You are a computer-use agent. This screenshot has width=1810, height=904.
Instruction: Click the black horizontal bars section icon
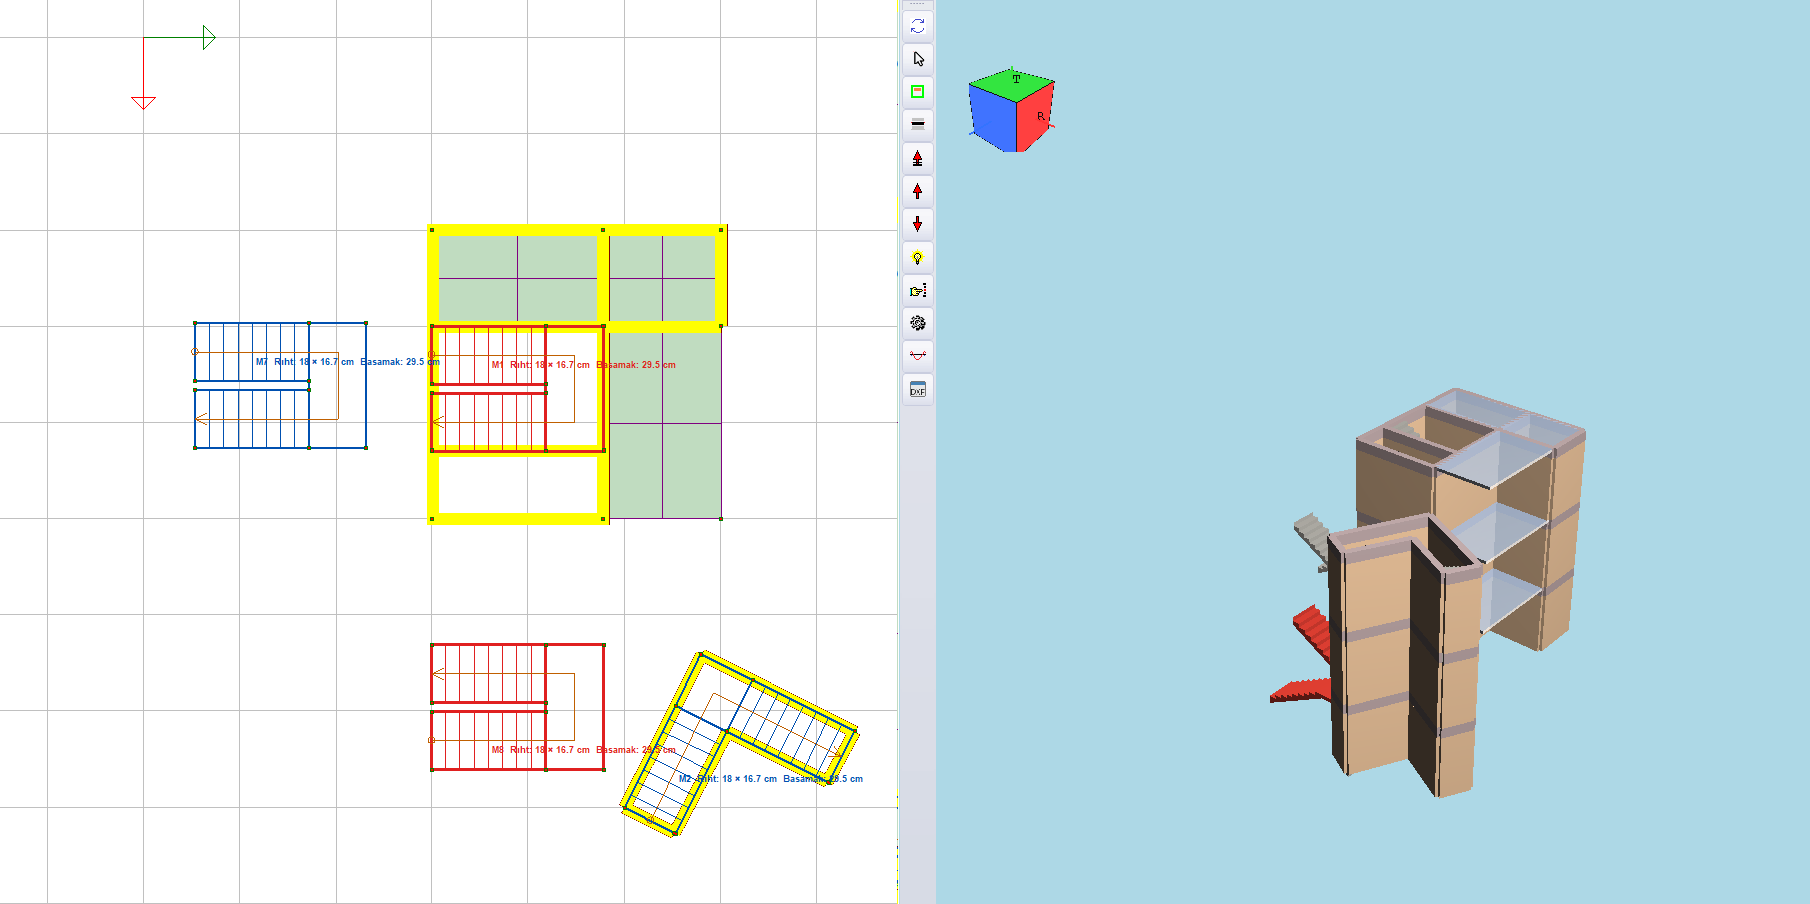tap(917, 125)
